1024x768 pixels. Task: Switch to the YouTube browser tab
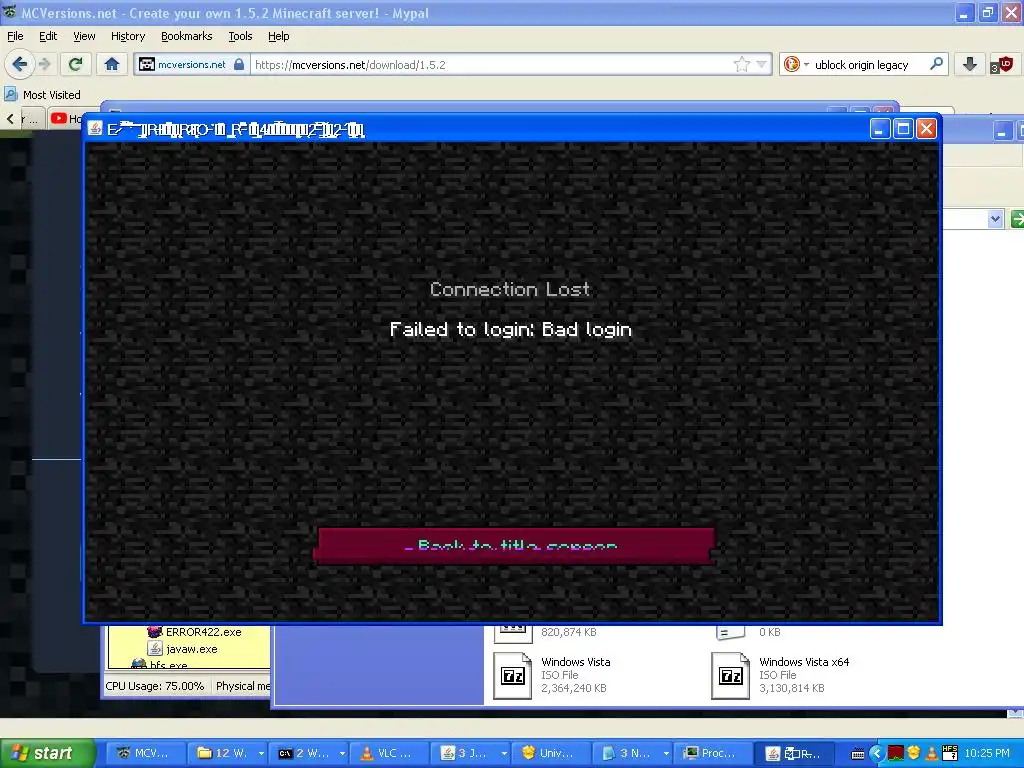pyautogui.click(x=66, y=118)
